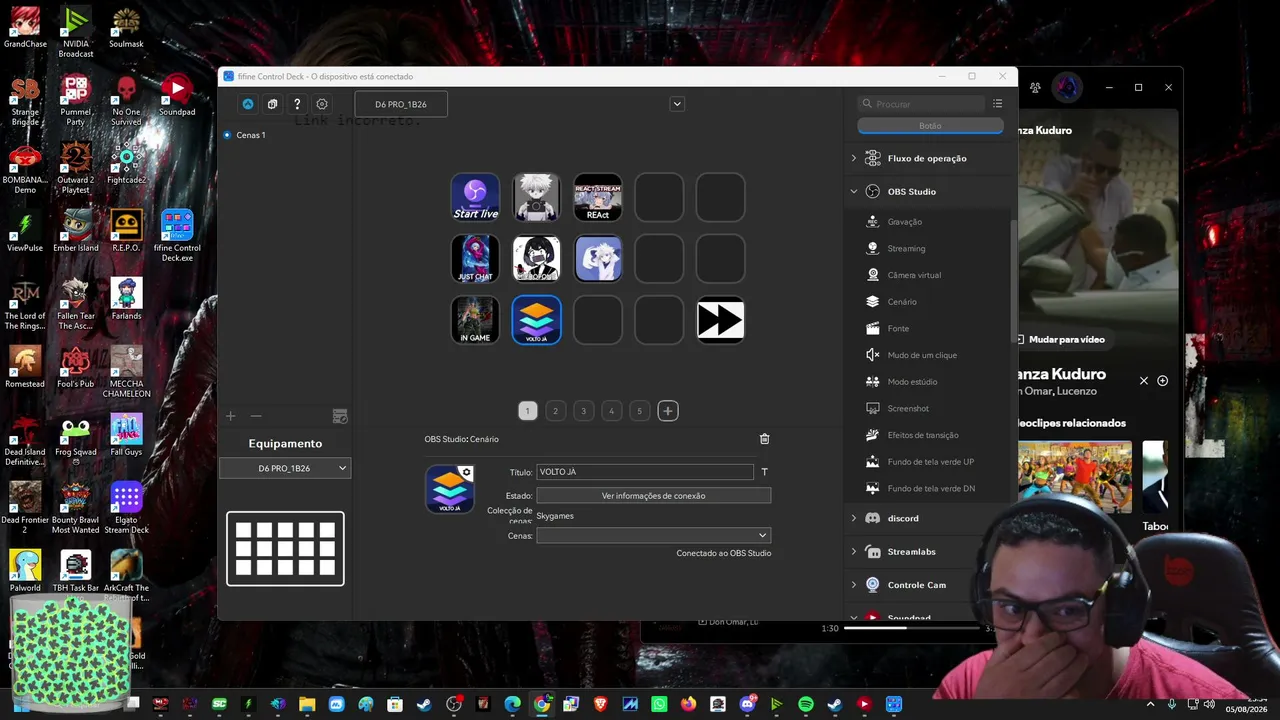Open Steam from the taskbar
1280x720 pixels.
pos(425,704)
